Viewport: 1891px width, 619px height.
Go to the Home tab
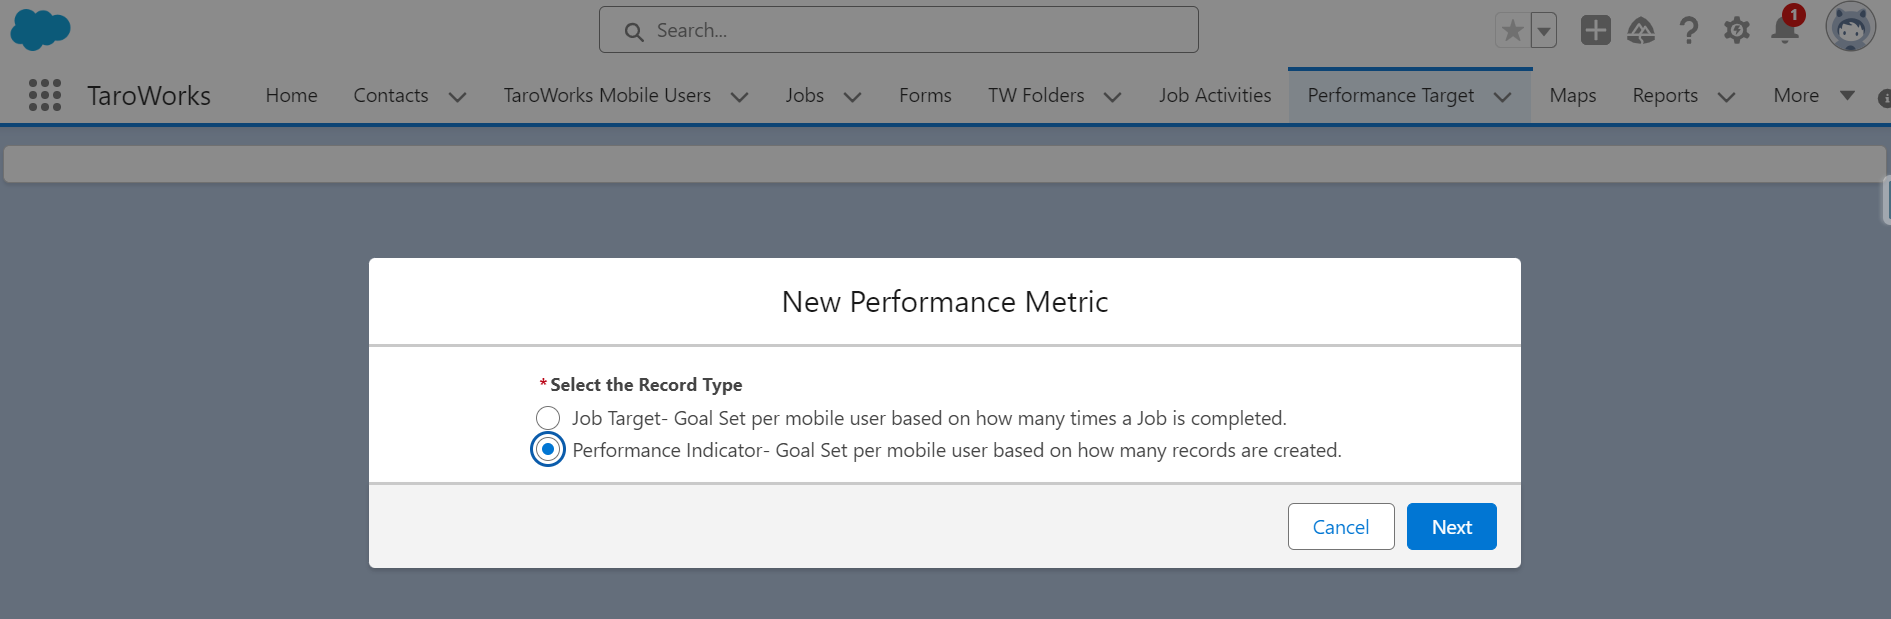tap(291, 96)
